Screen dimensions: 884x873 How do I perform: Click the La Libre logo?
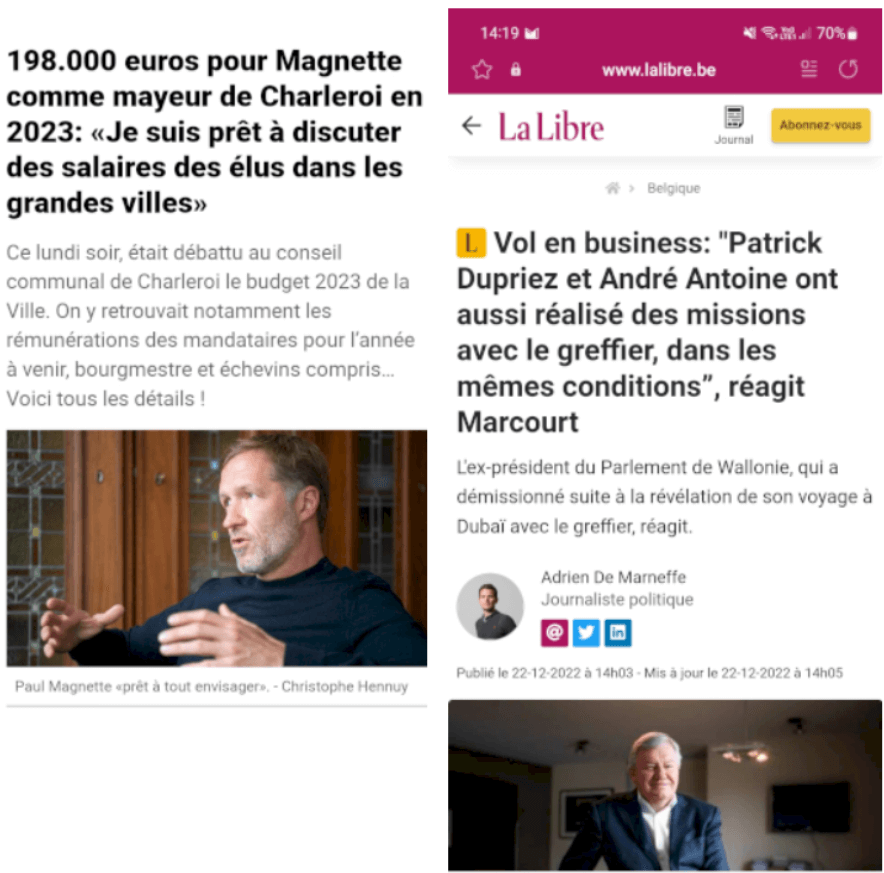pyautogui.click(x=551, y=126)
